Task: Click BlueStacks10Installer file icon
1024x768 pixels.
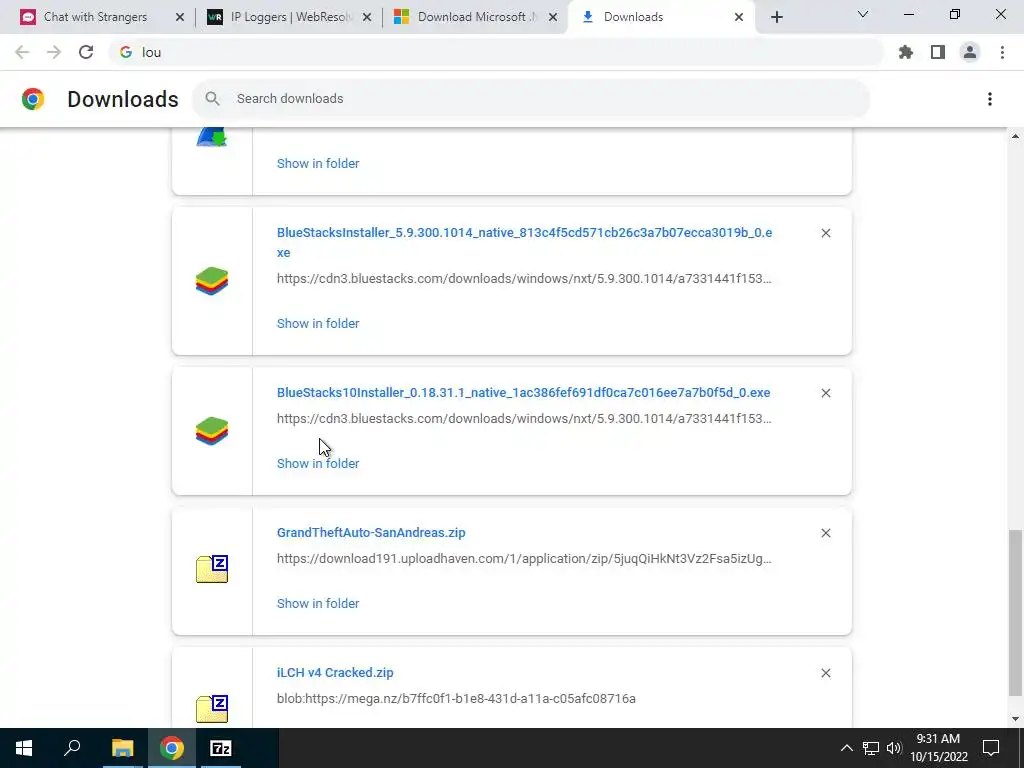Action: [212, 431]
